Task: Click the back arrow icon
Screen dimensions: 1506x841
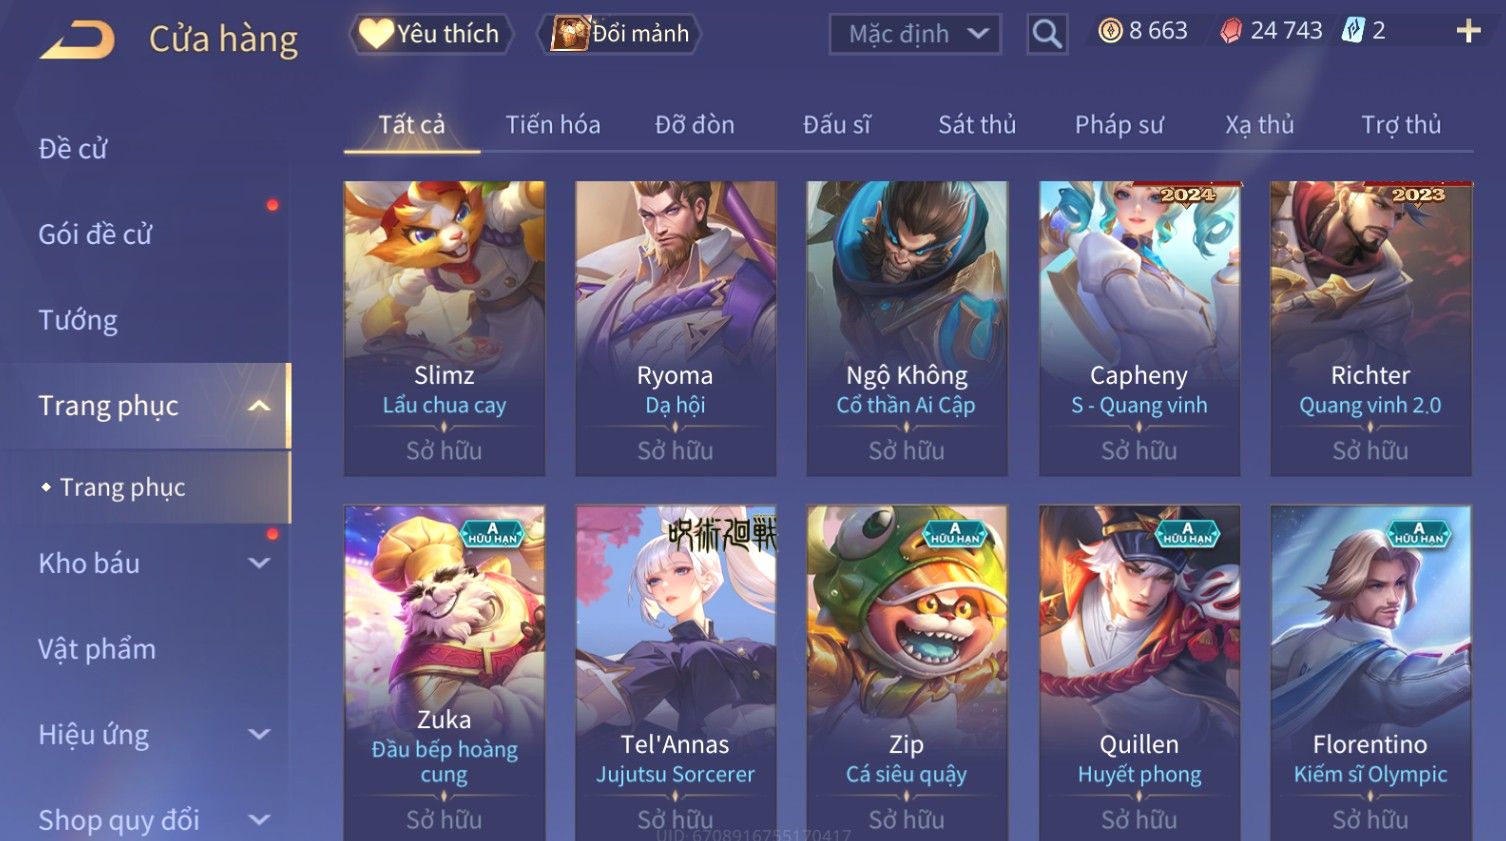Action: pyautogui.click(x=77, y=40)
